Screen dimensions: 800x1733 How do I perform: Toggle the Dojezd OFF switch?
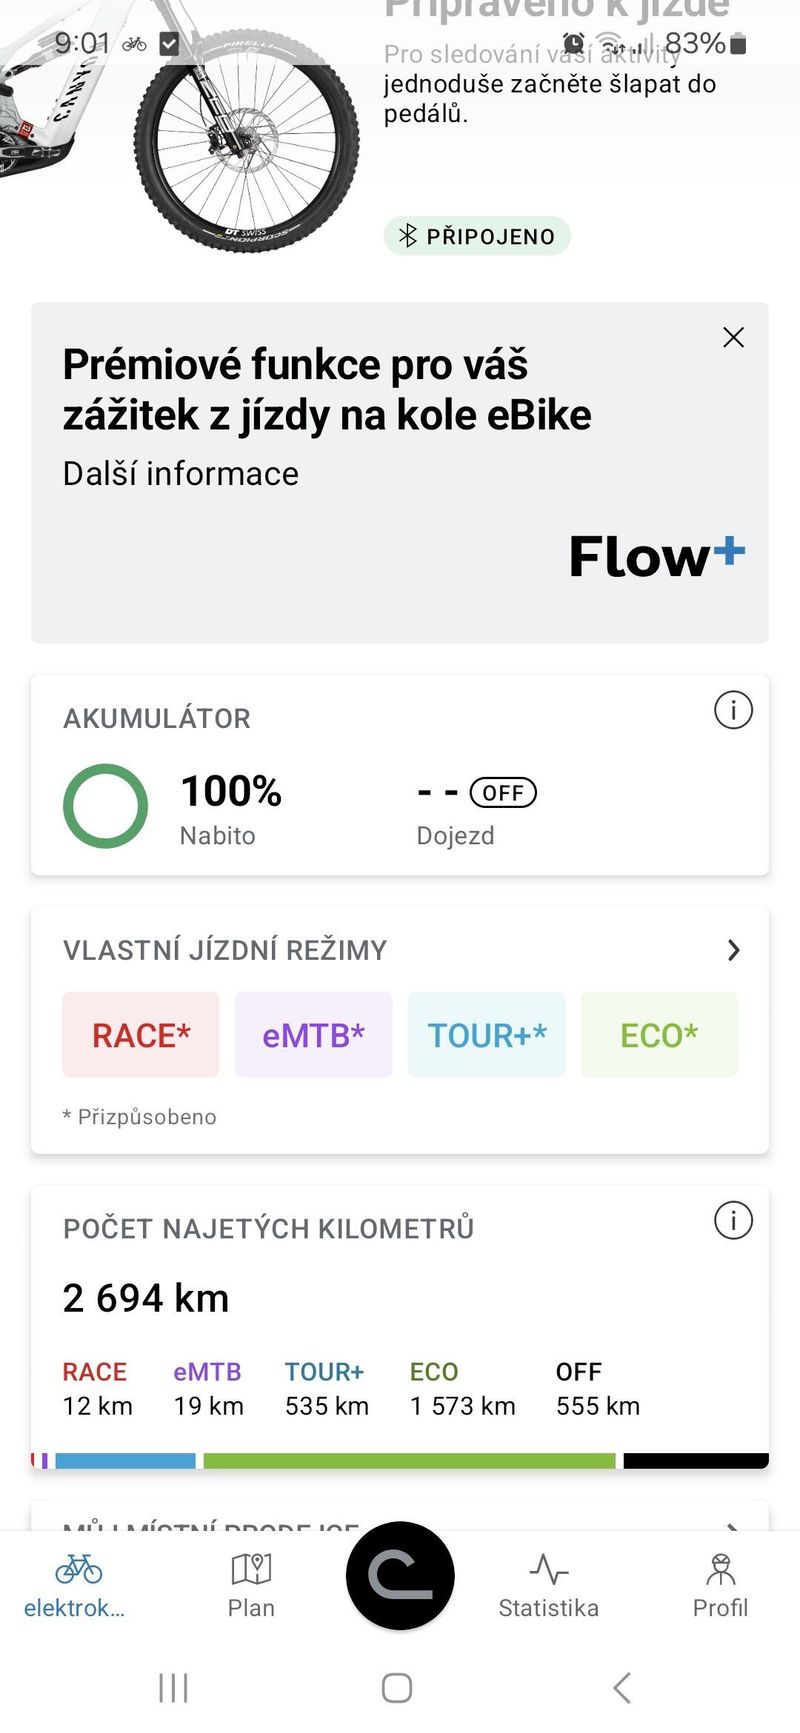click(503, 793)
